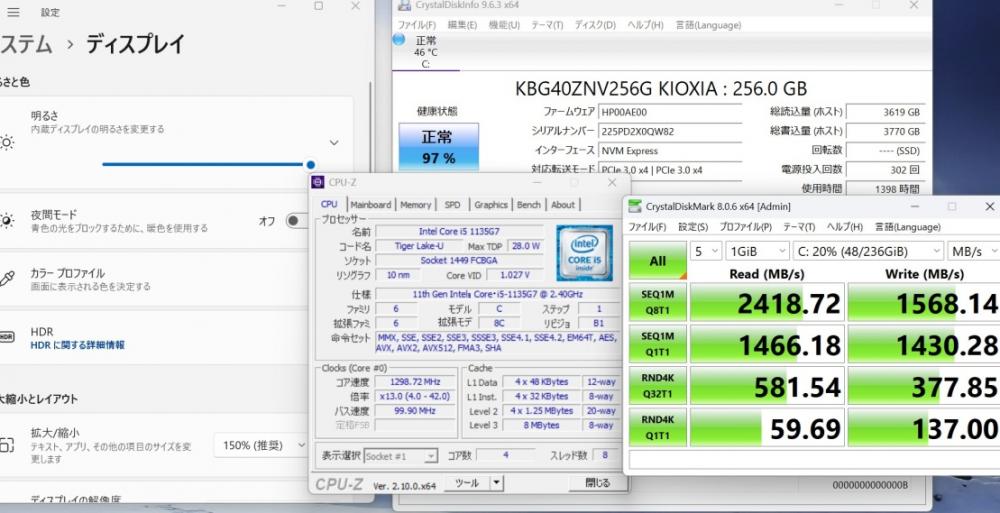Open the arrow next to ツール in CPU-Z
Viewport: 1000px width, 513px height.
coord(497,483)
